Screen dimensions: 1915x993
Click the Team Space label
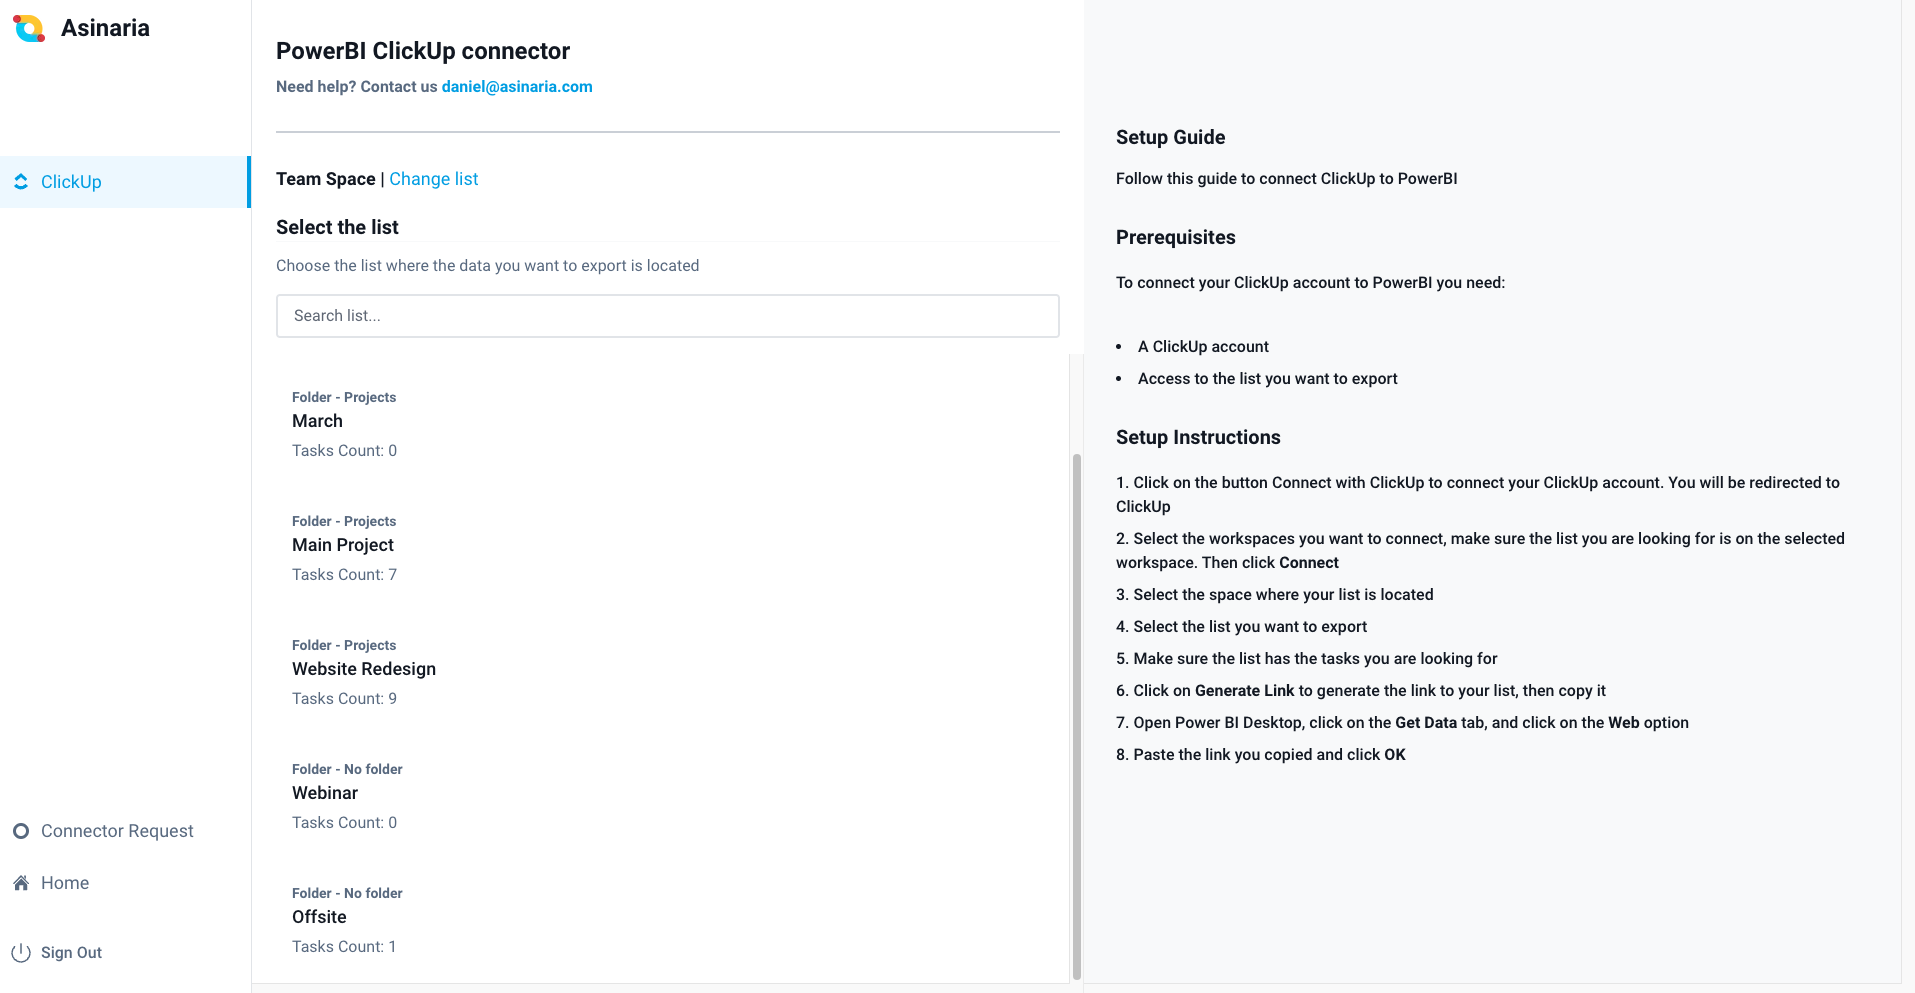325,179
